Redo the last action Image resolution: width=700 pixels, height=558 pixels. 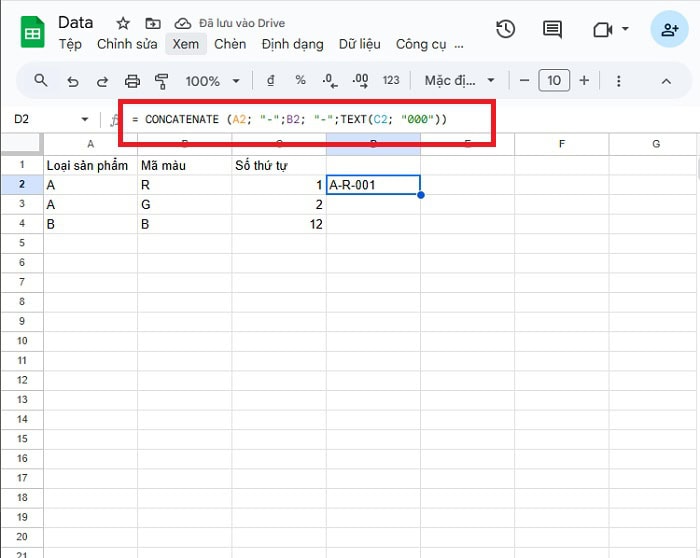coord(102,81)
